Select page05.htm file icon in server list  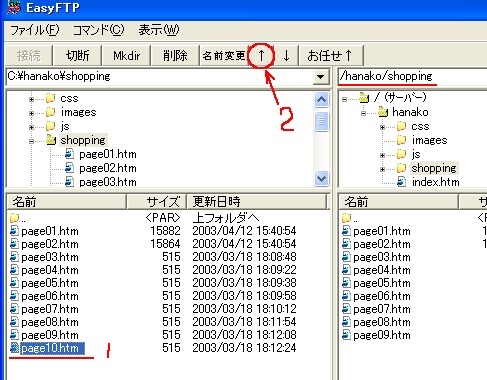346,283
